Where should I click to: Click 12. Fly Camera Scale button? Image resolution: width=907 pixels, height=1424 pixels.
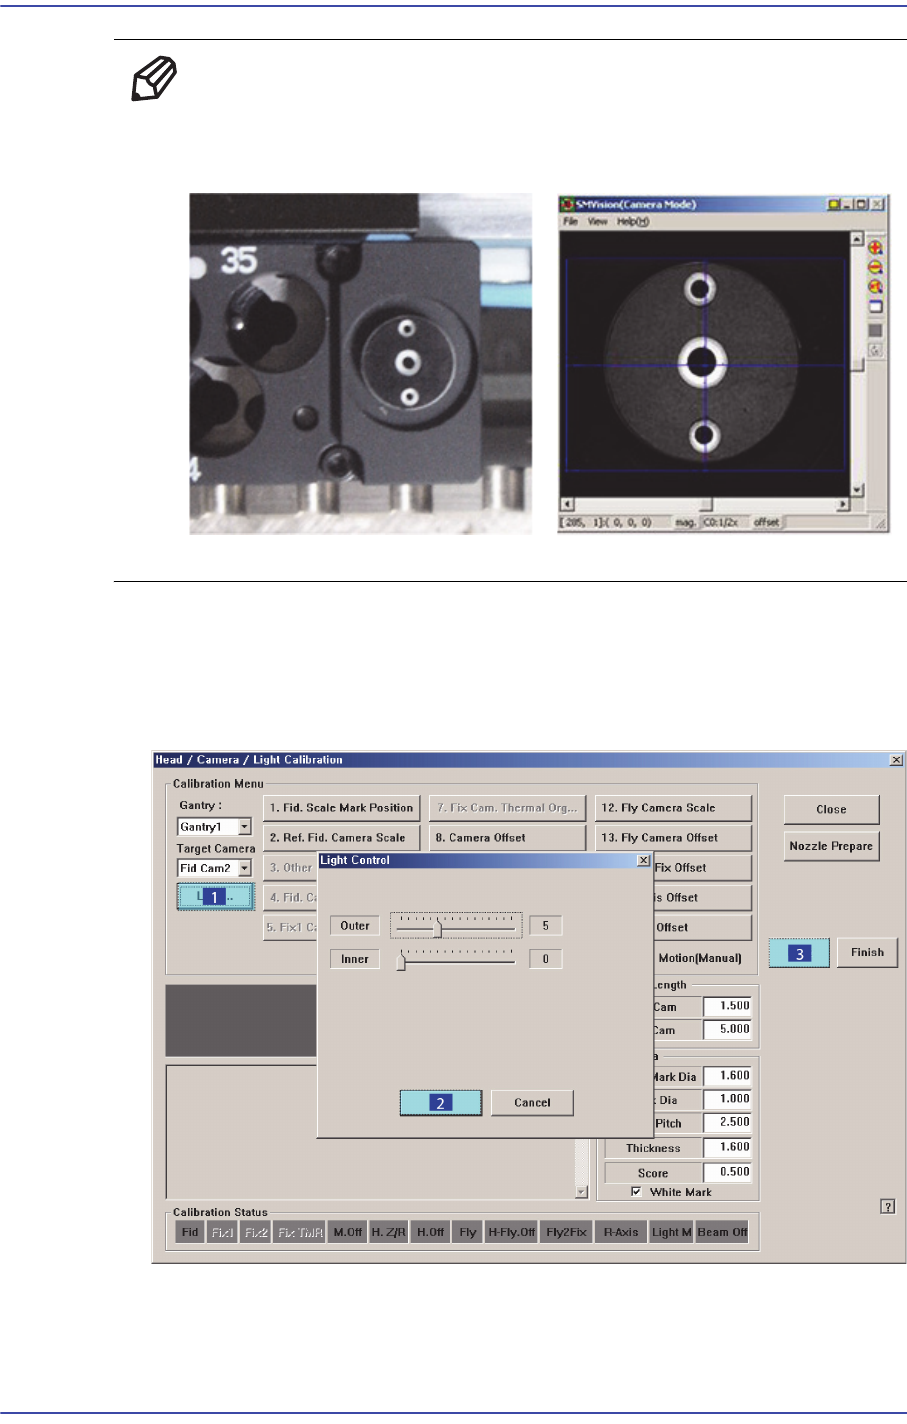pos(673,808)
